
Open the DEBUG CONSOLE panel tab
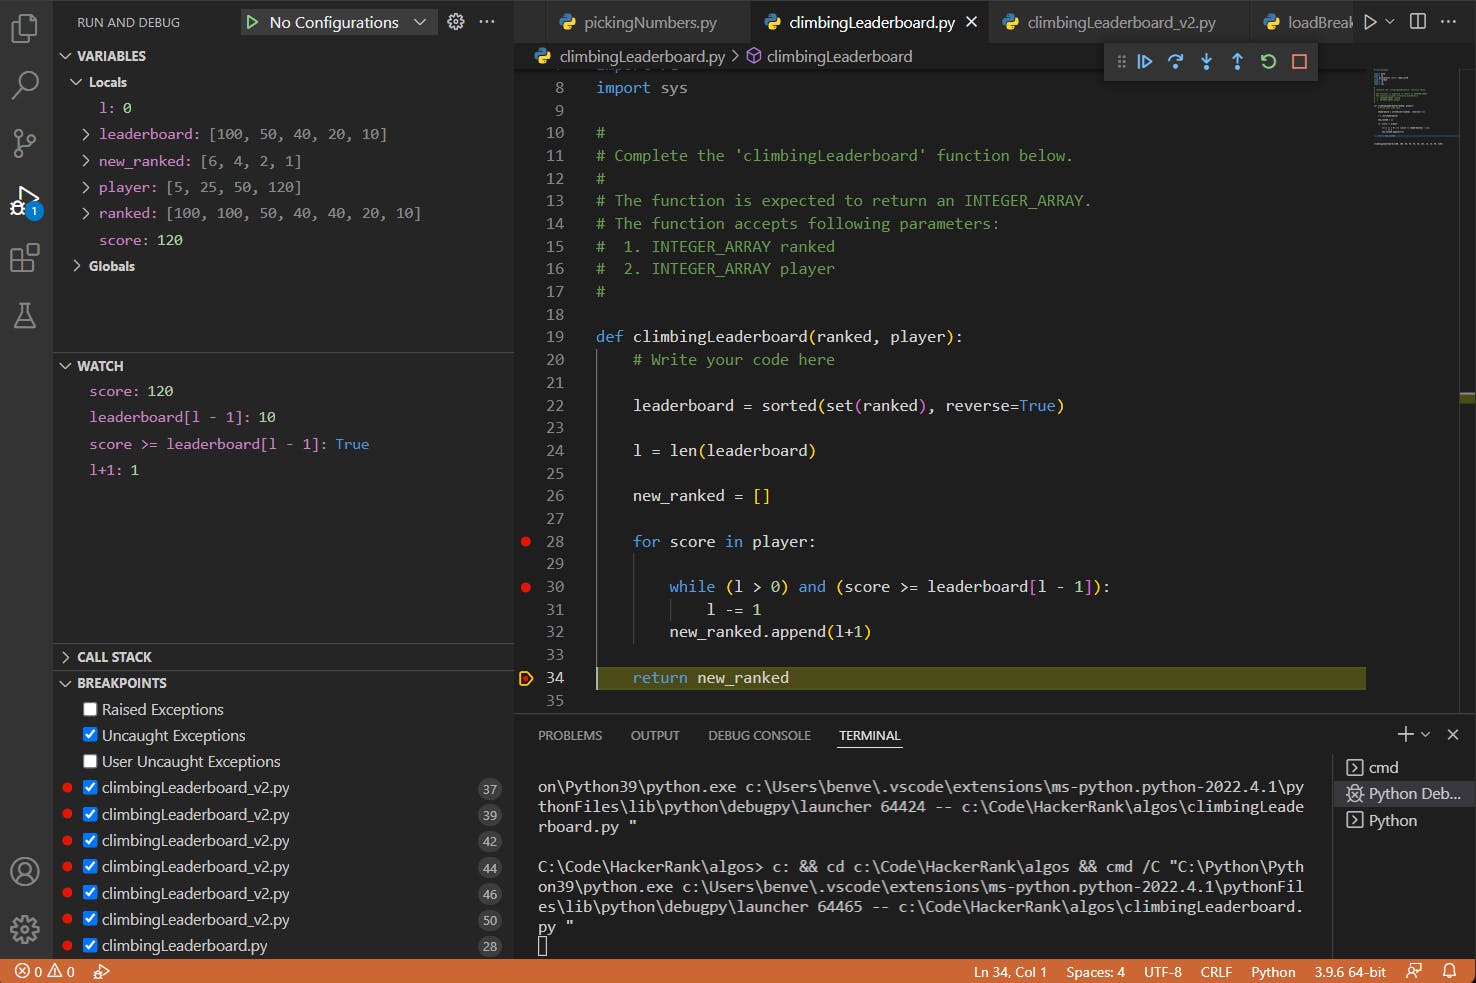760,735
